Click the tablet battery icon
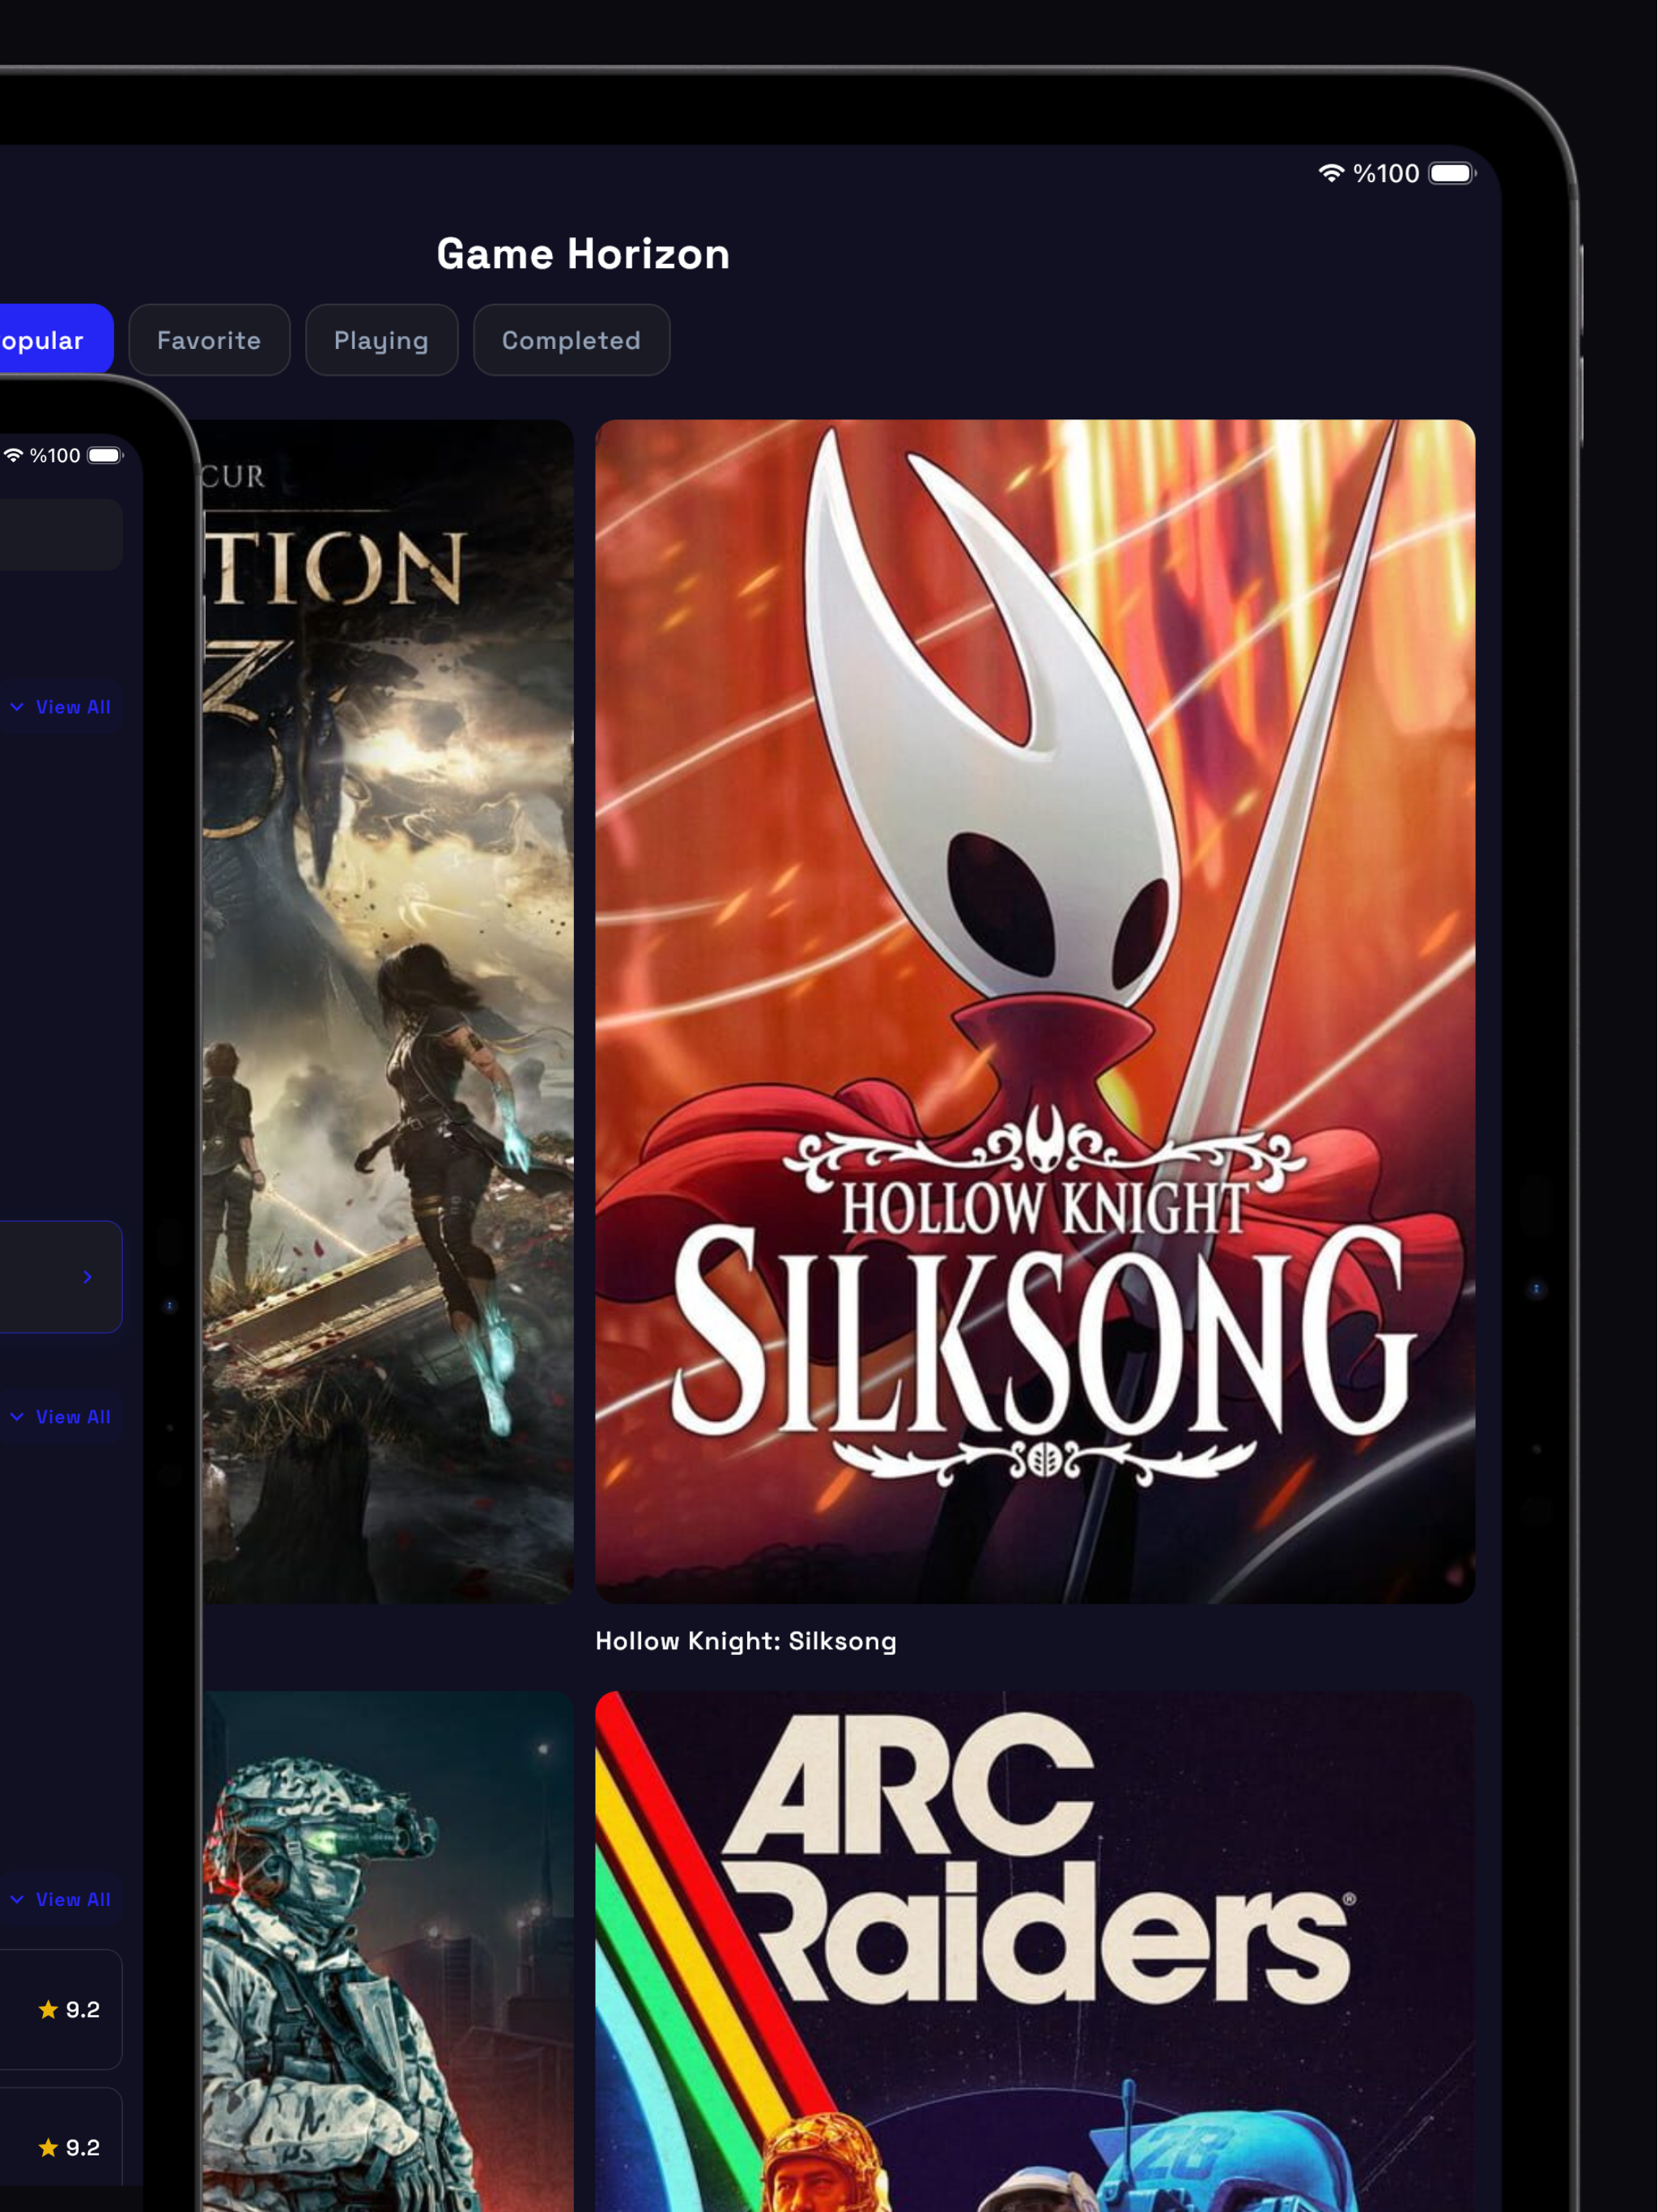The width and height of the screenshot is (1658, 2212). (x=1452, y=173)
